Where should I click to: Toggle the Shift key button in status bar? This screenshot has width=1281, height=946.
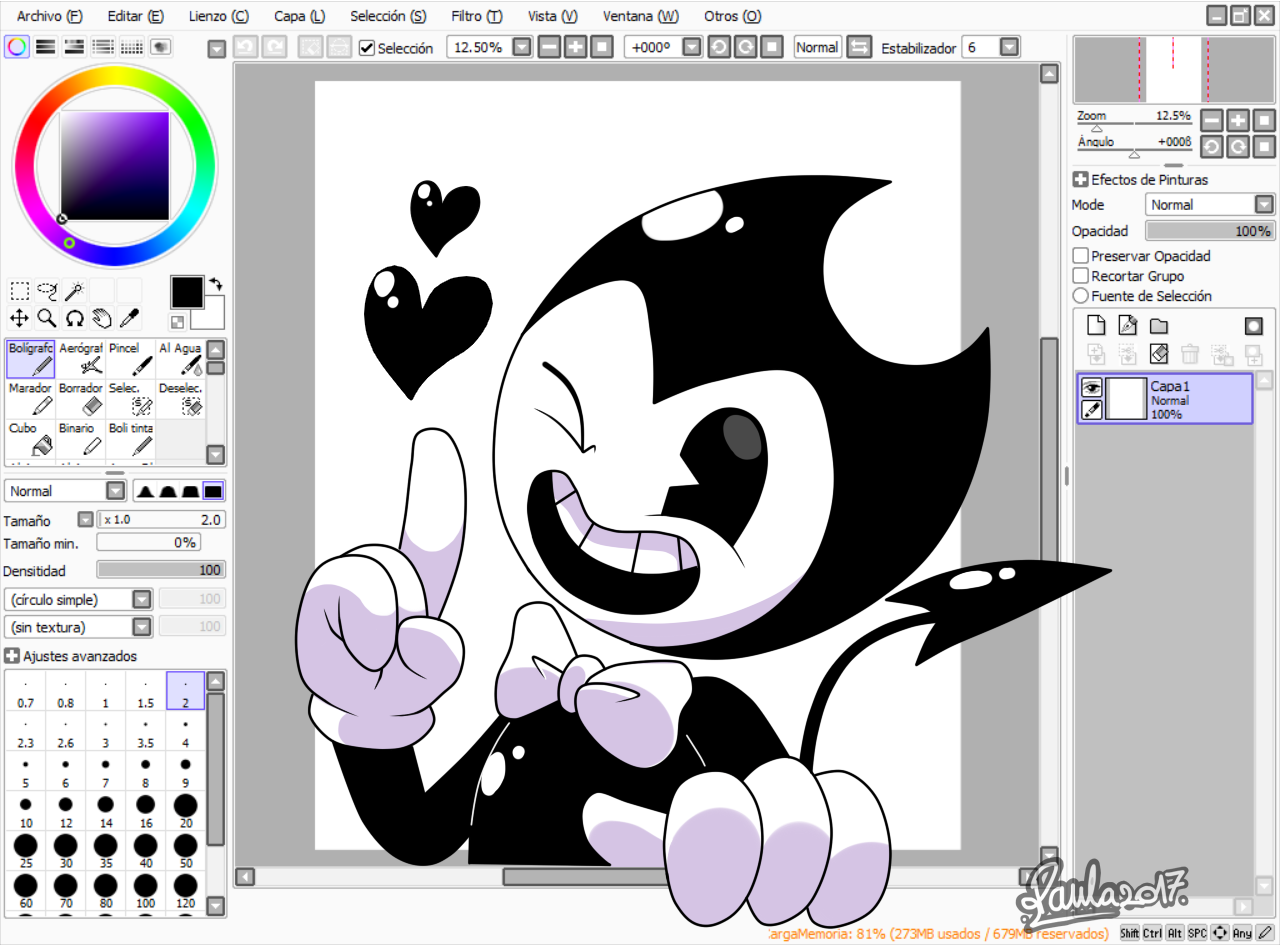(1130, 933)
